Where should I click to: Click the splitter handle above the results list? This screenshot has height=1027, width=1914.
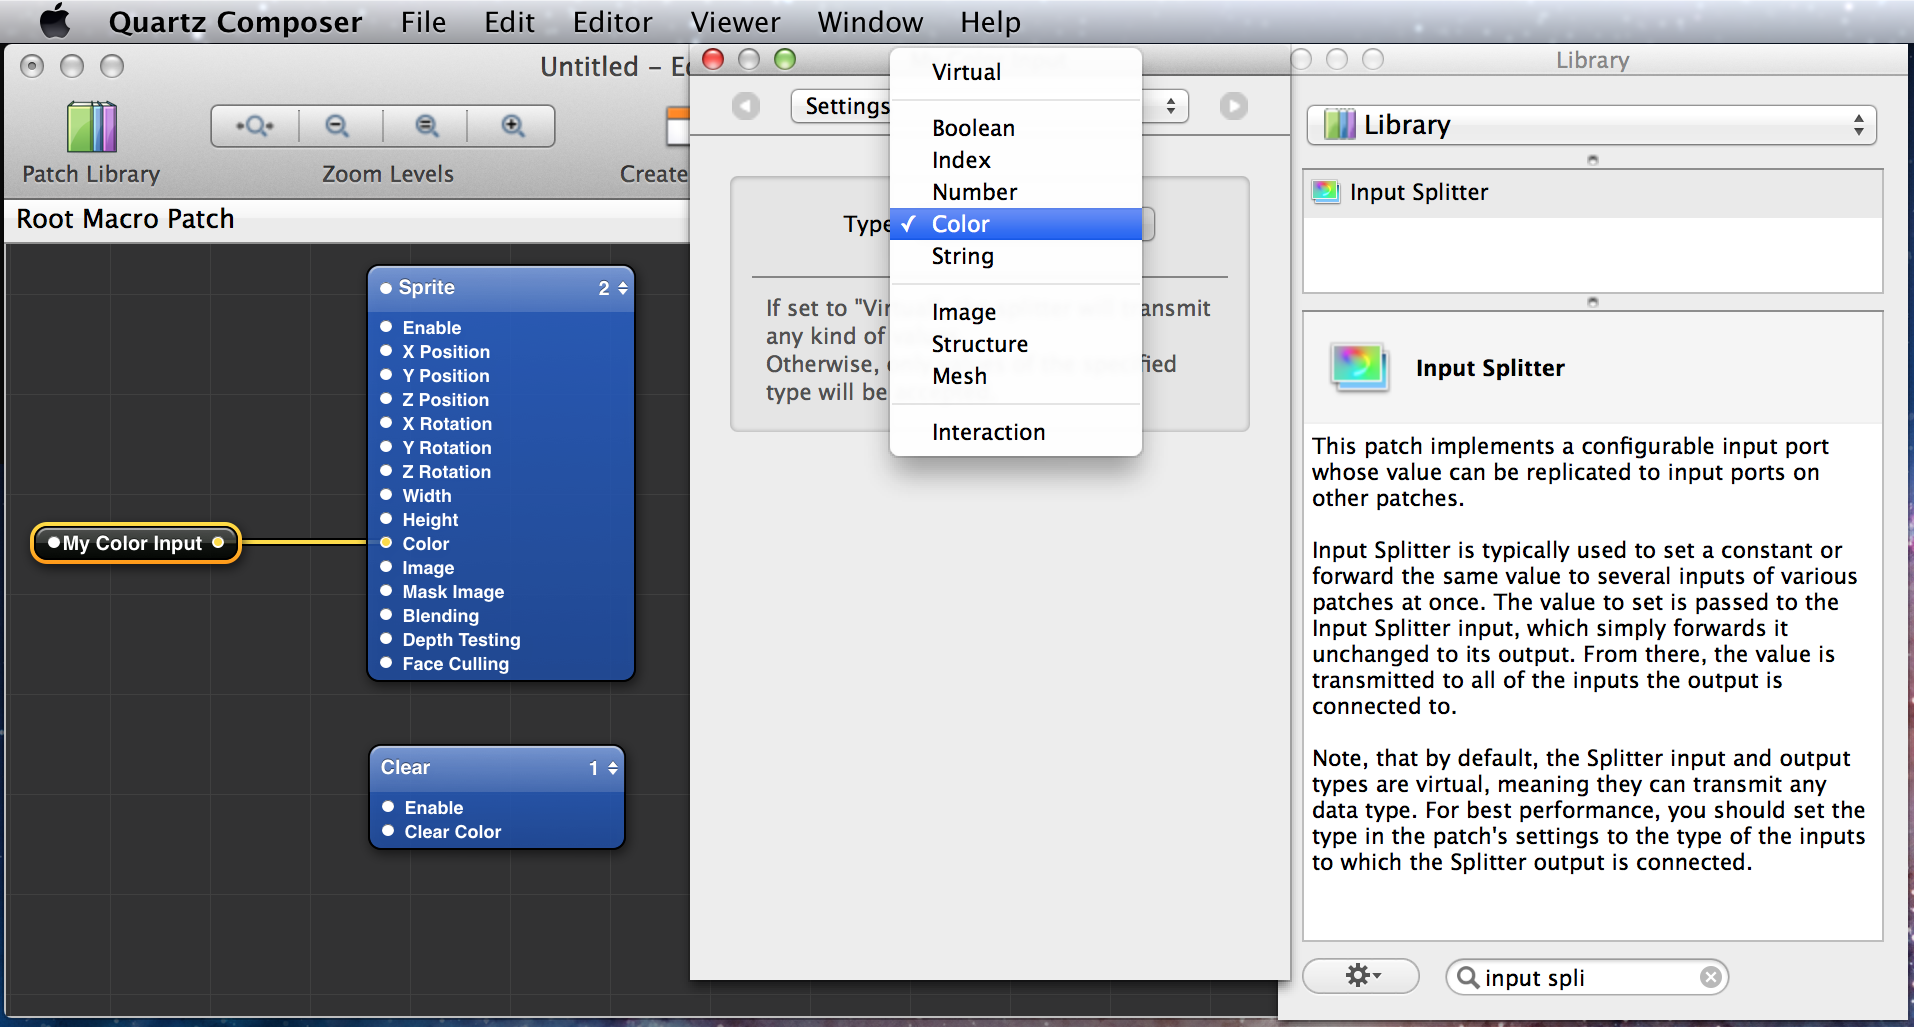(x=1593, y=159)
